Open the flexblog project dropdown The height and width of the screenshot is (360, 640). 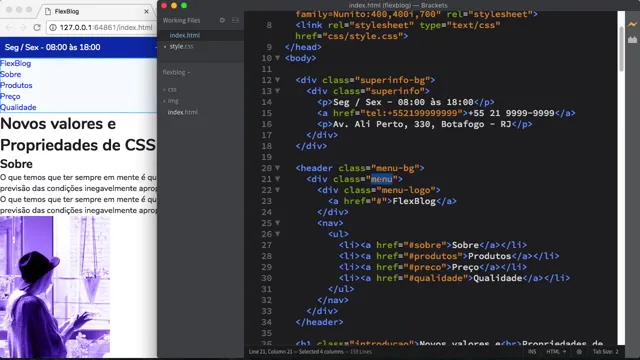[x=176, y=72]
